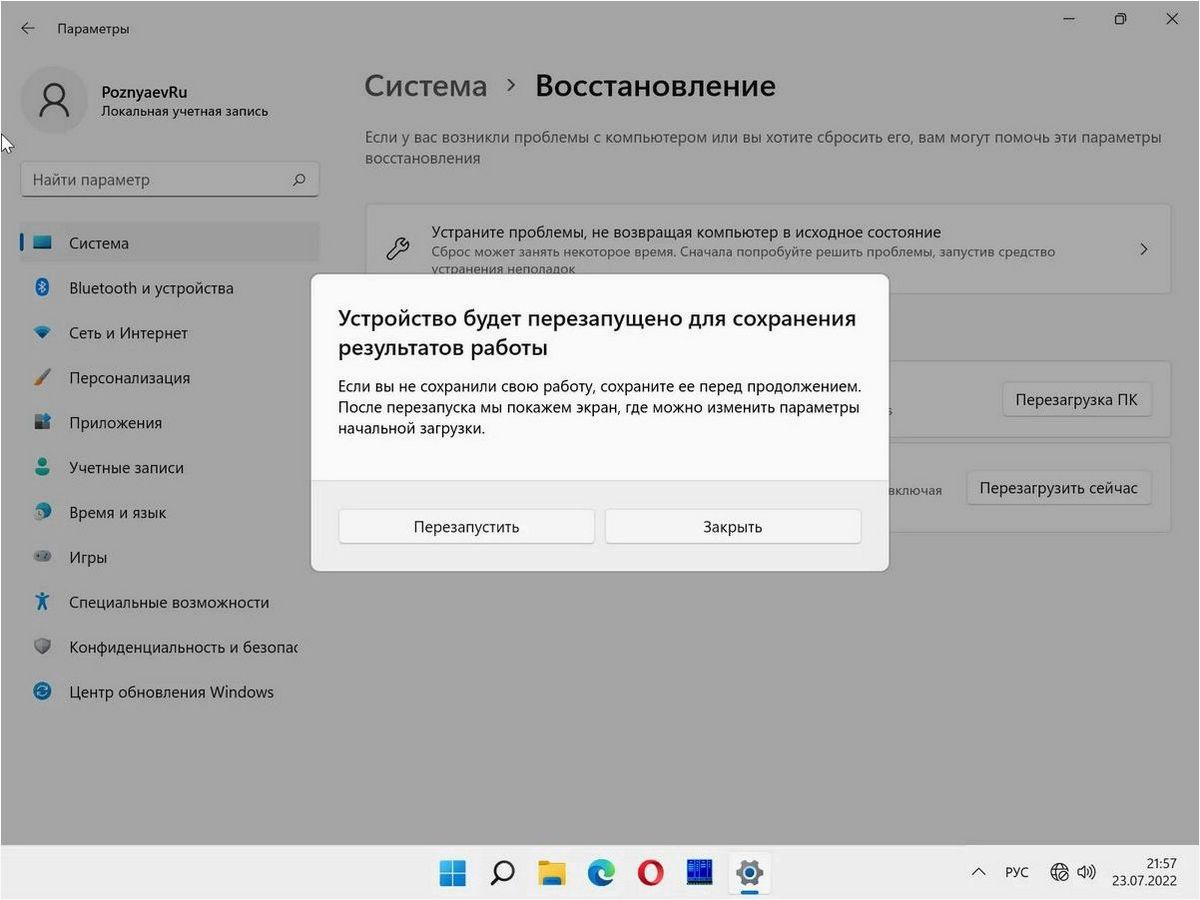
Task: Open the blue grid app on taskbar
Action: [x=699, y=873]
